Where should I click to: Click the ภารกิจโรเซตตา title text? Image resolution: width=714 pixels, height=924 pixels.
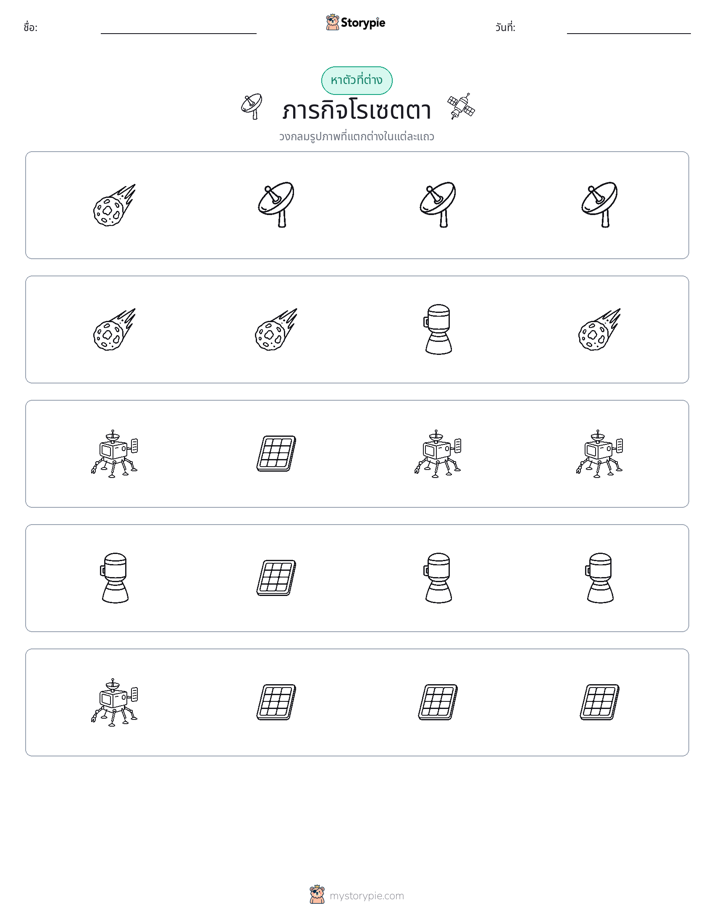356,110
